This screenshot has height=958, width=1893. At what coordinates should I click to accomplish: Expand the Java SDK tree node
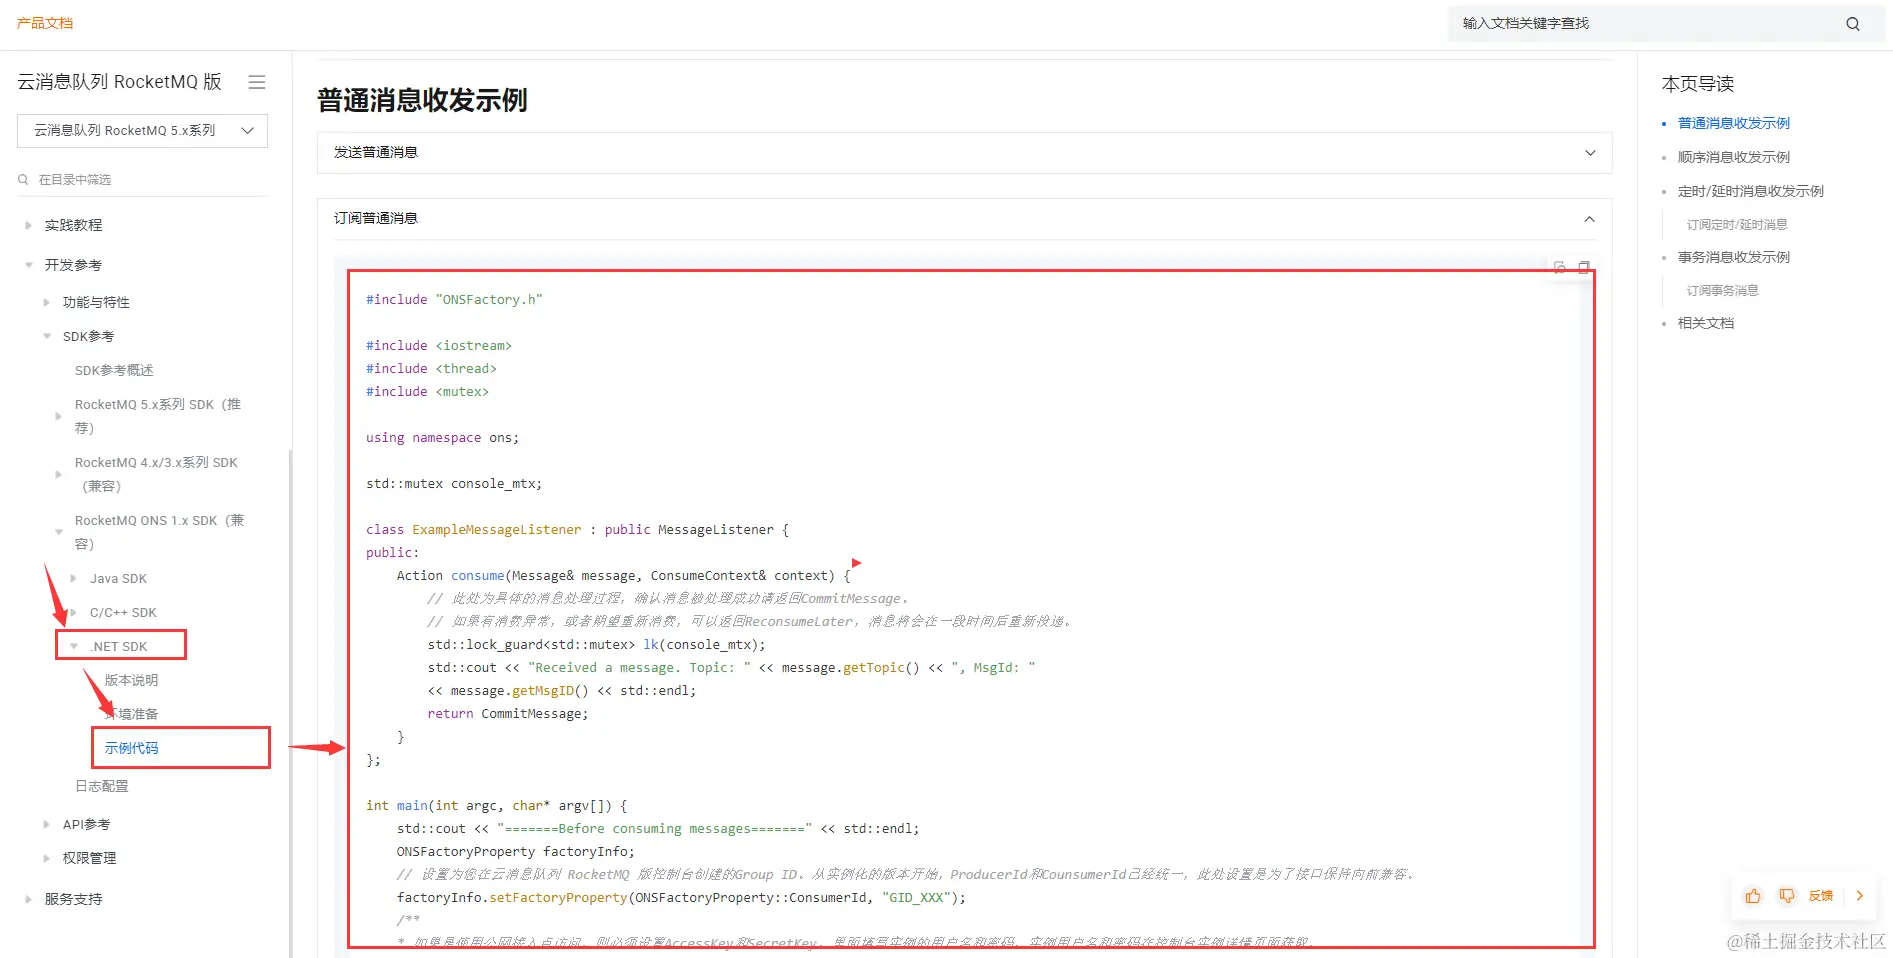tap(74, 578)
